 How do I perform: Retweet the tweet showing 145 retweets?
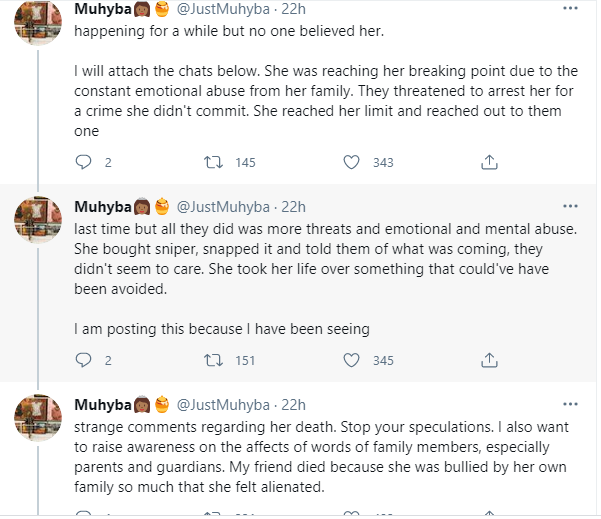(212, 161)
